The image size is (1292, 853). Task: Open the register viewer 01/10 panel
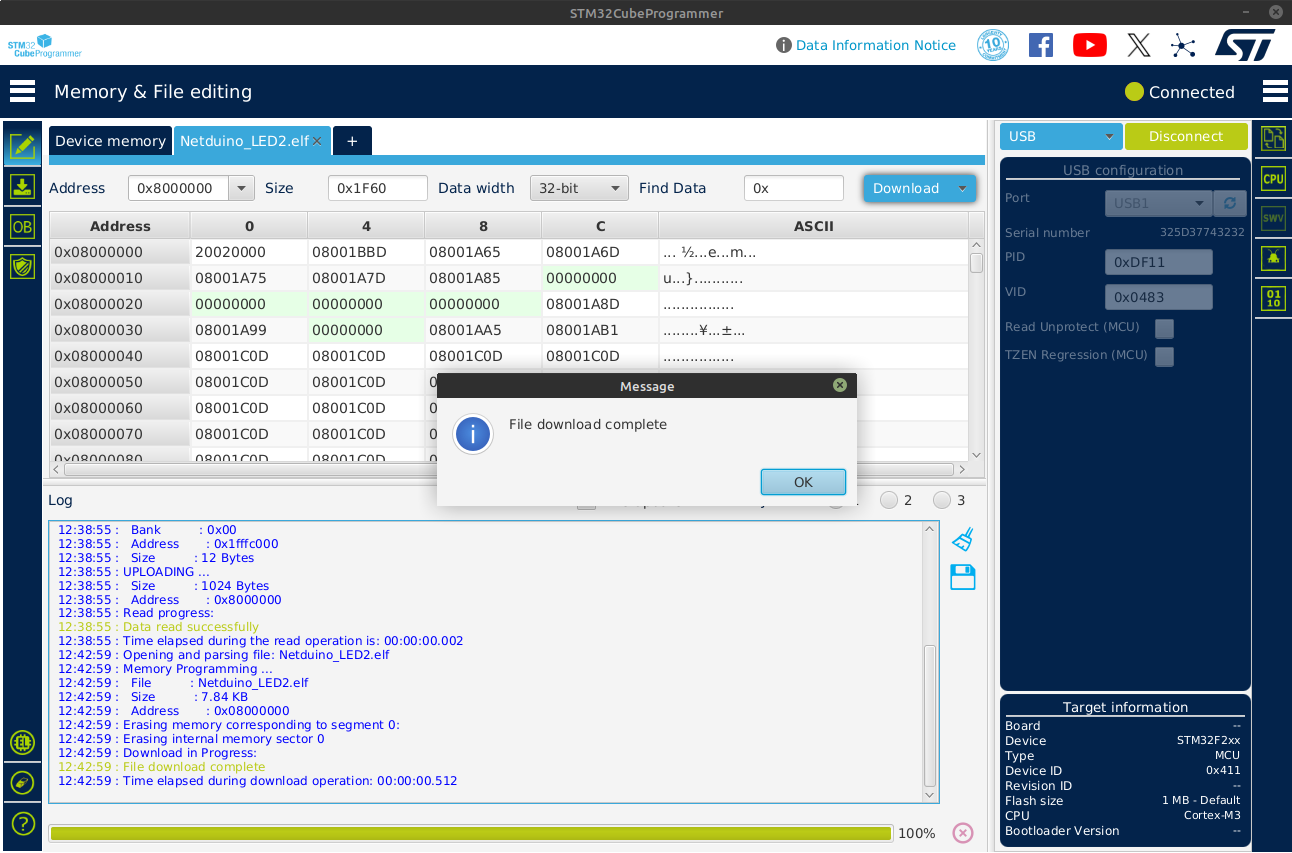(1273, 297)
